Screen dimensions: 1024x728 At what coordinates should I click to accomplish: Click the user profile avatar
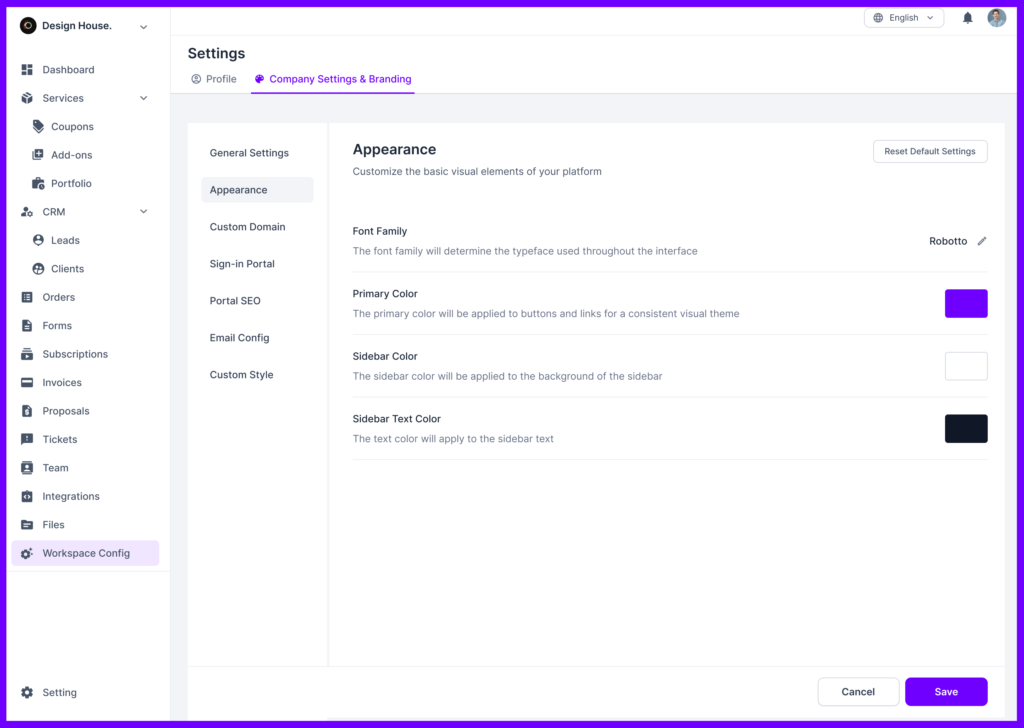[996, 17]
